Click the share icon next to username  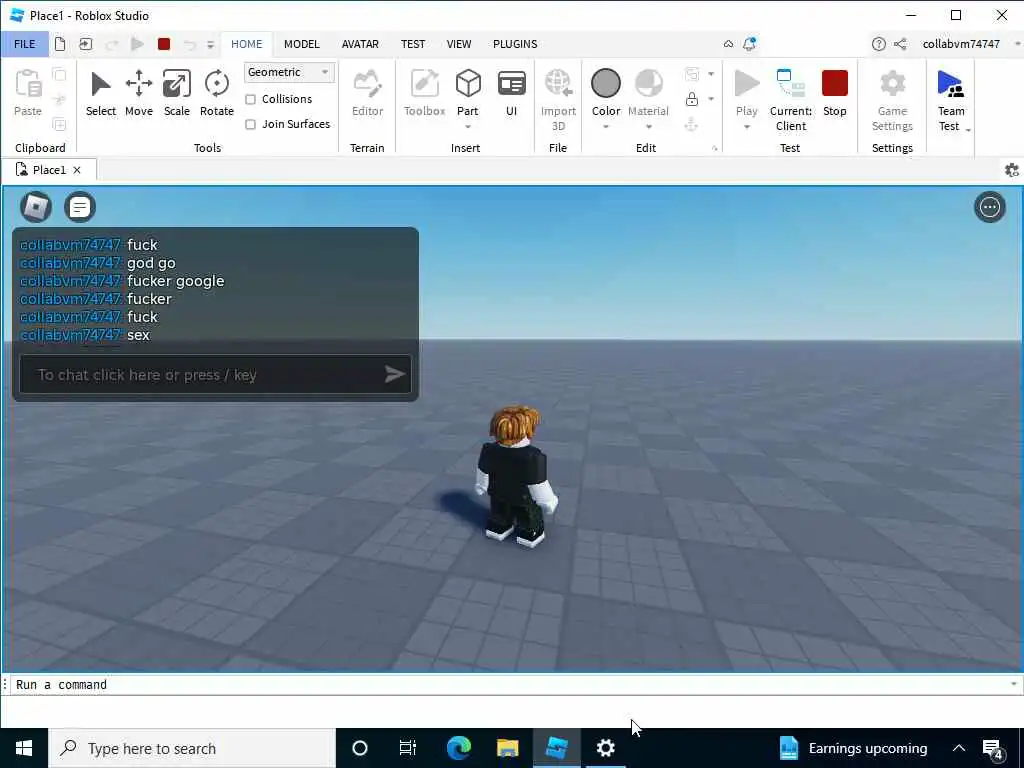(x=901, y=44)
